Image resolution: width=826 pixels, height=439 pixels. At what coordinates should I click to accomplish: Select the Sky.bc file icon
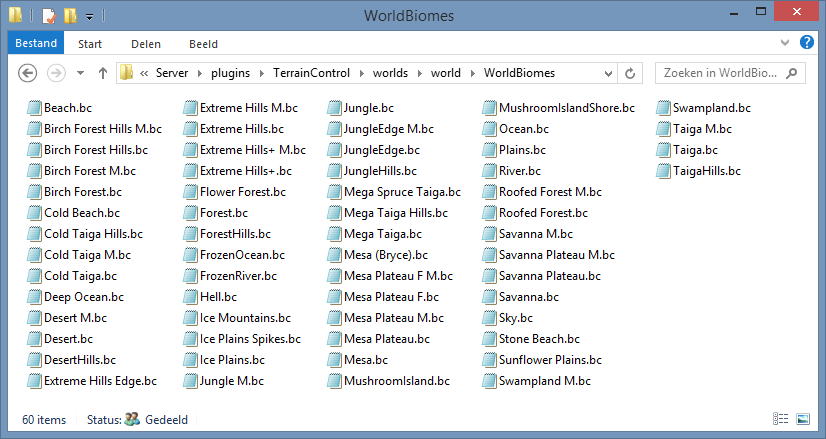tap(489, 318)
